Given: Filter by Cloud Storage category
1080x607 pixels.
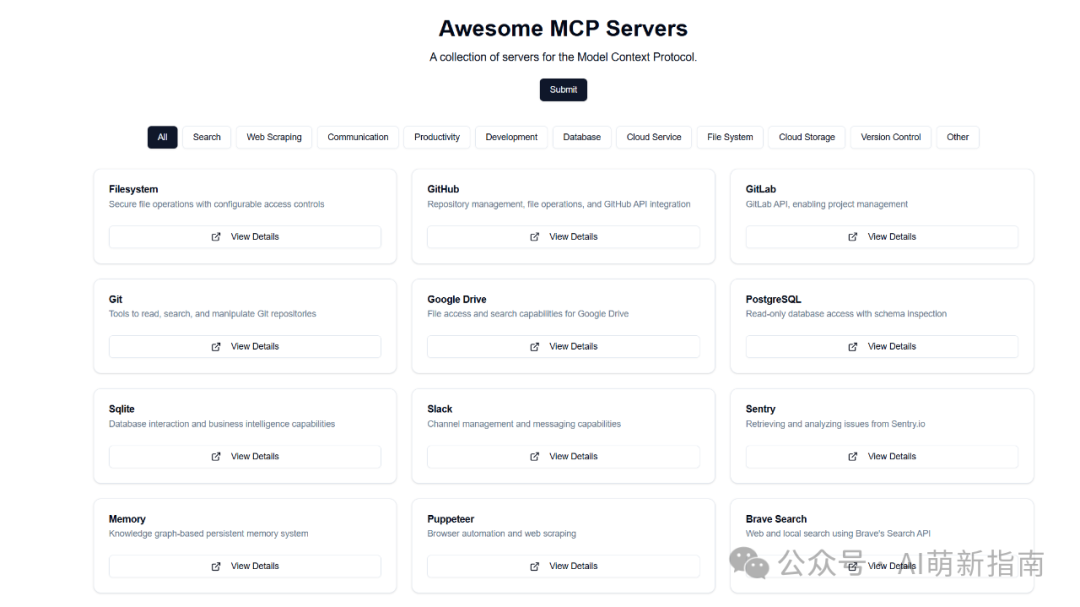Looking at the screenshot, I should pyautogui.click(x=806, y=137).
